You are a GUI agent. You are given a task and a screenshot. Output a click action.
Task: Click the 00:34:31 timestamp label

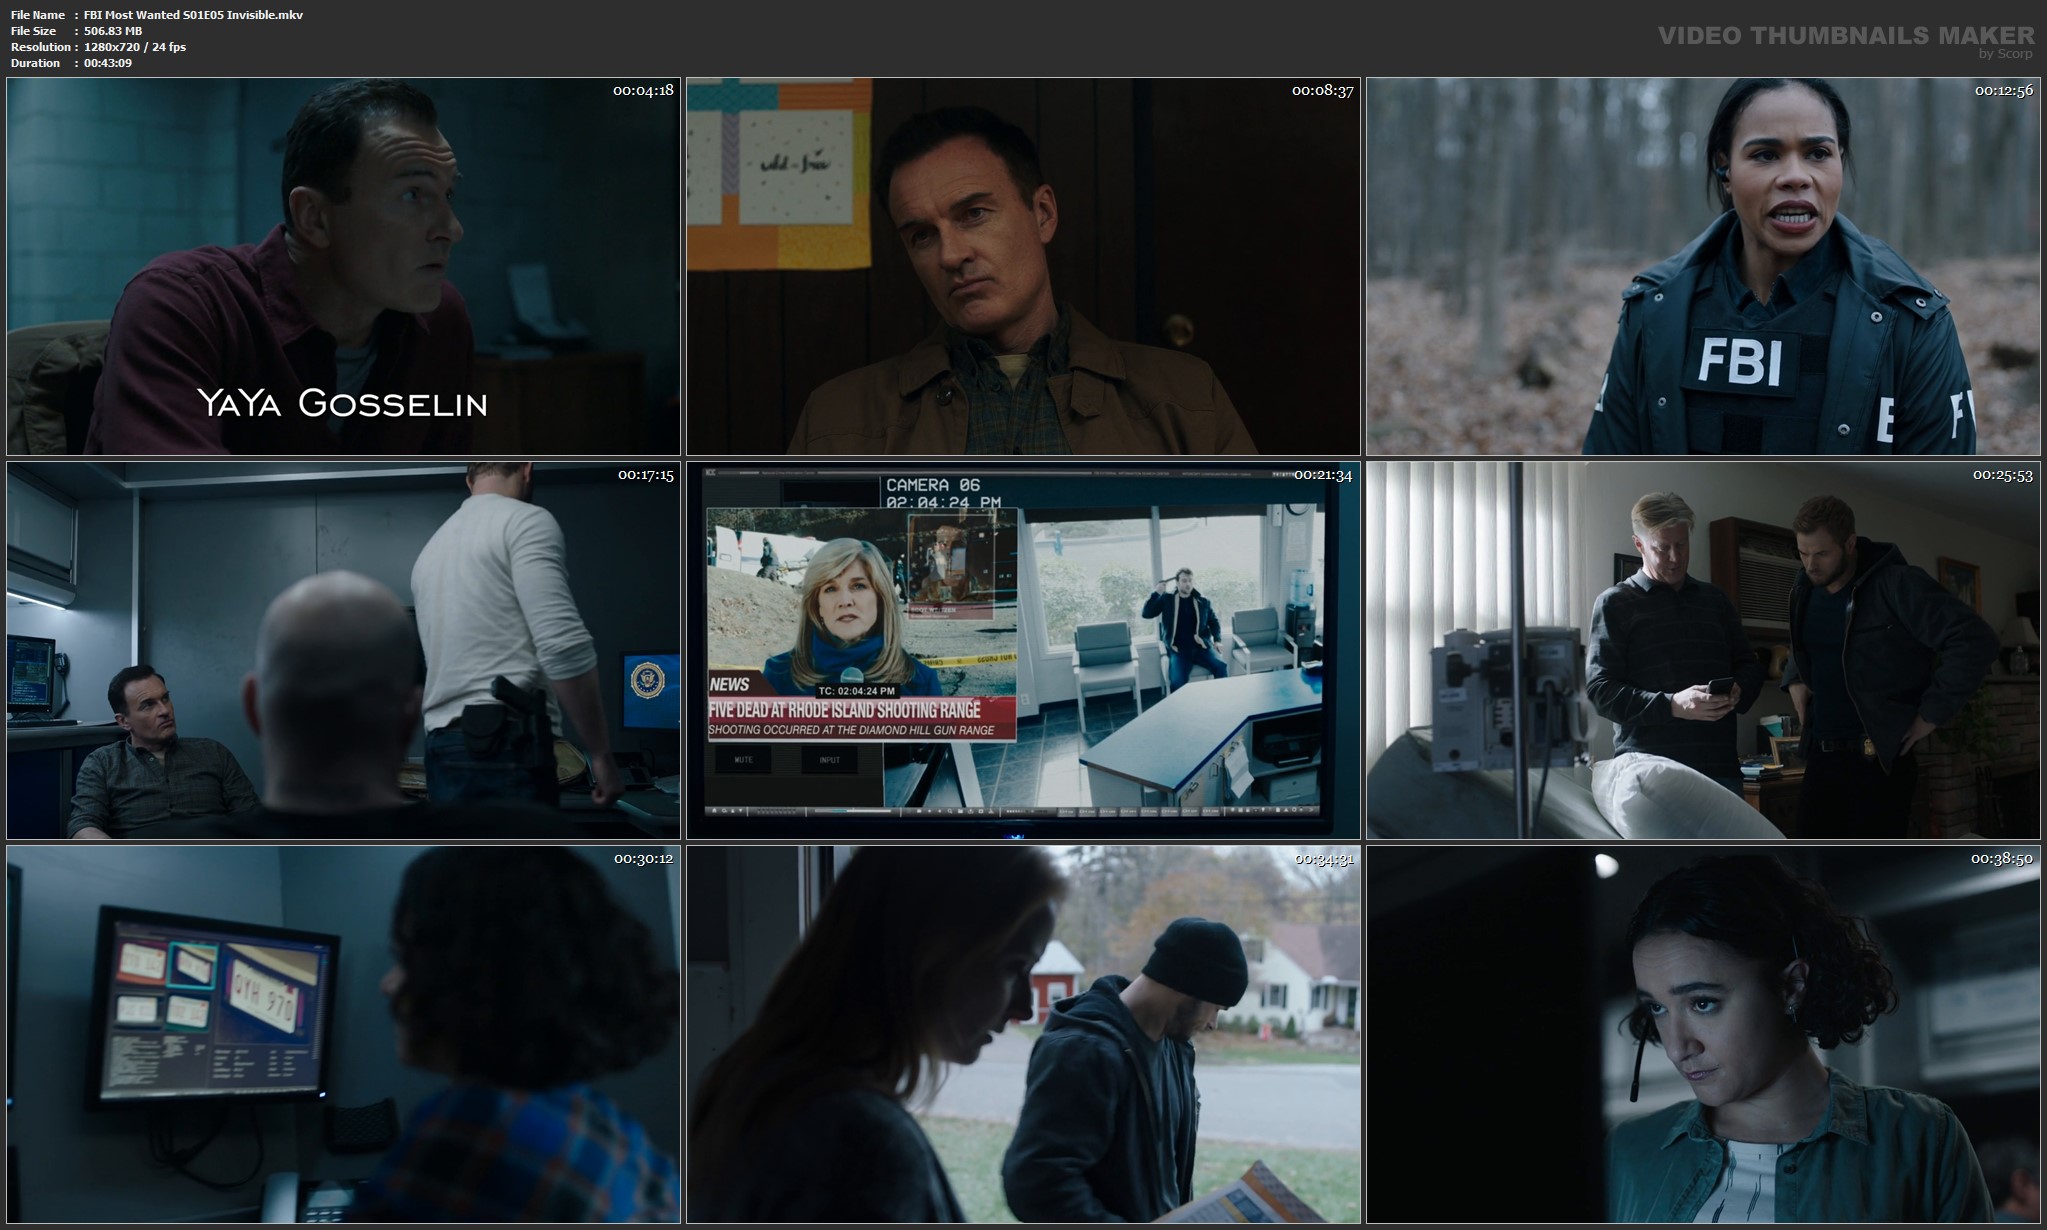click(1323, 859)
